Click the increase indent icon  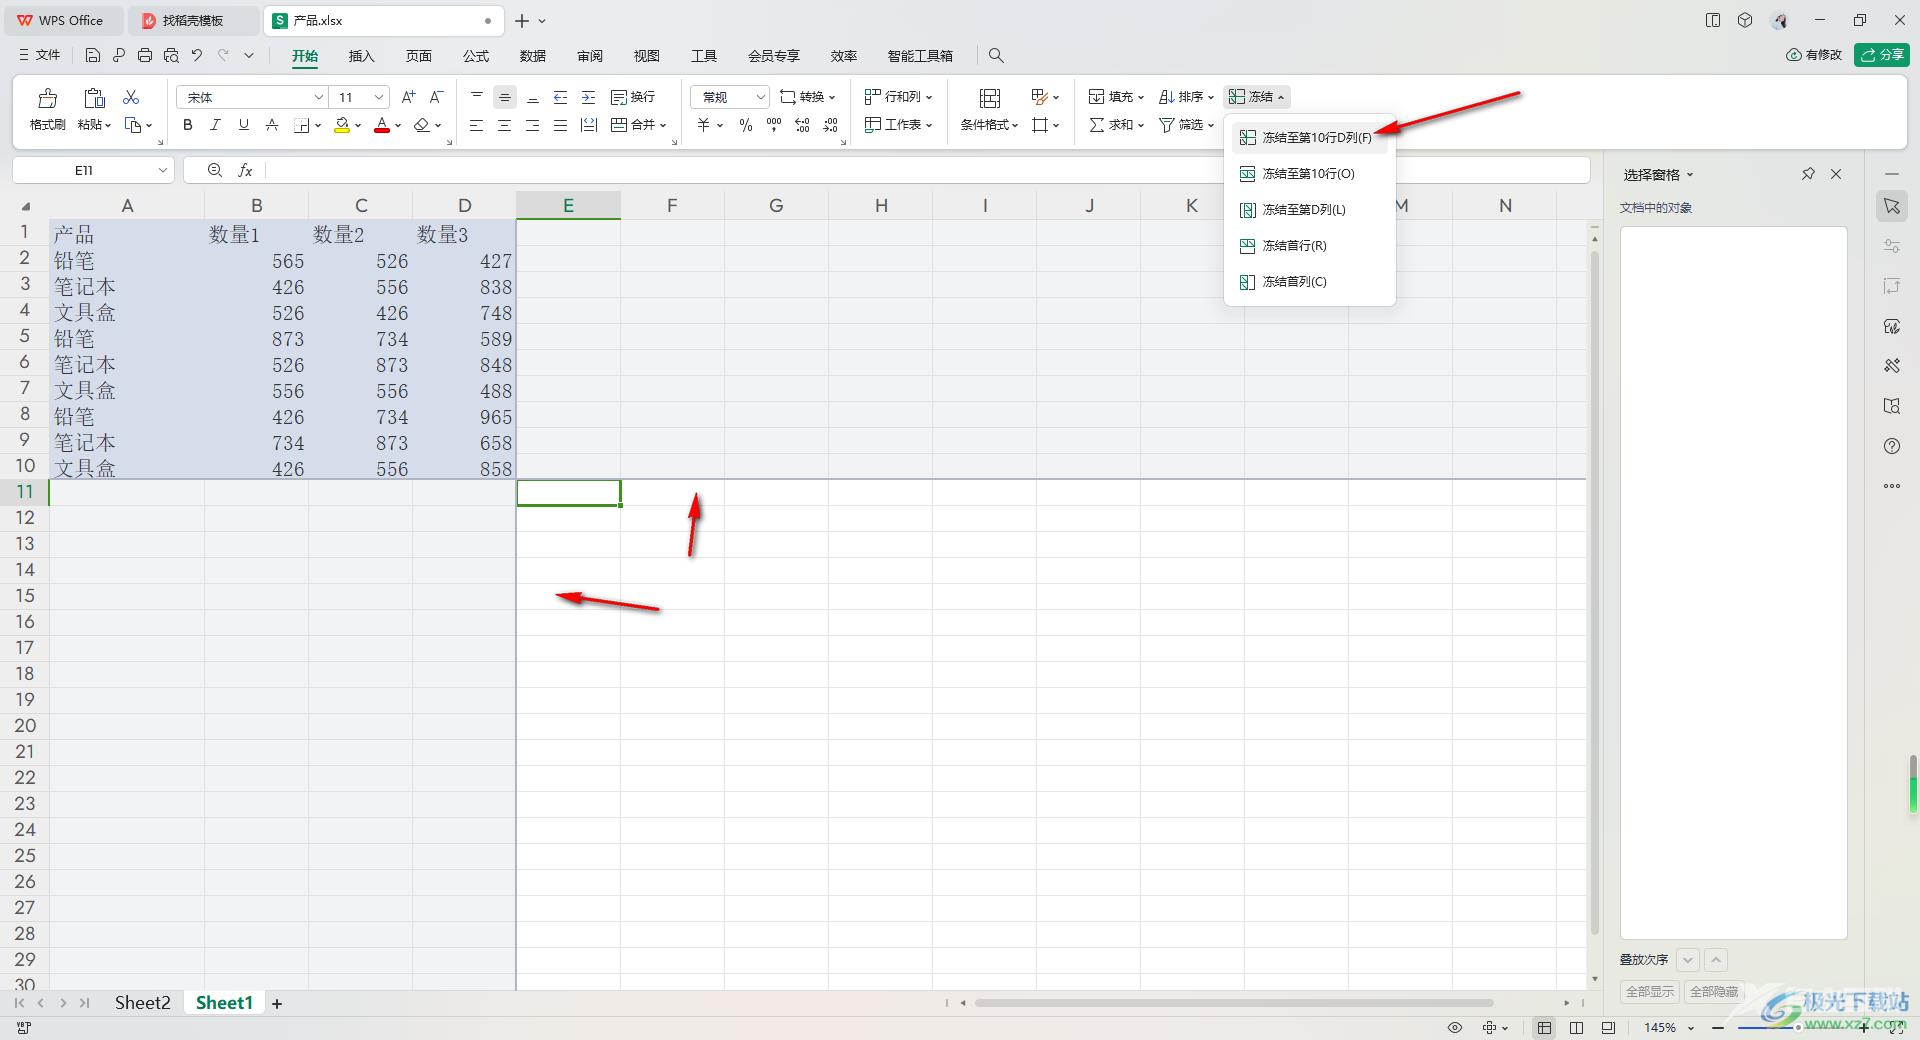coord(589,97)
